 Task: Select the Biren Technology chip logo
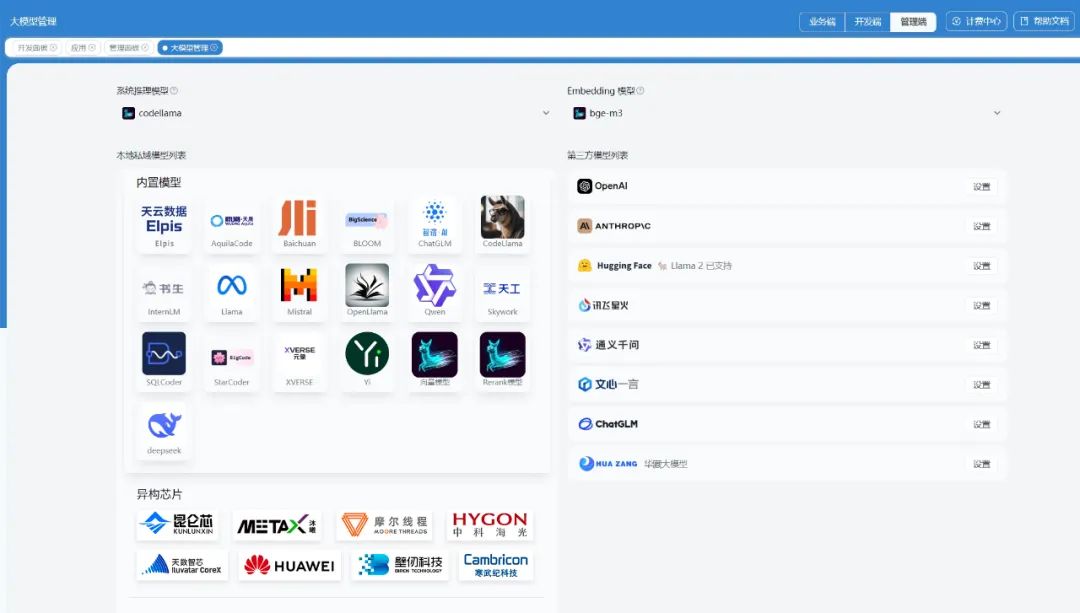[x=399, y=565]
